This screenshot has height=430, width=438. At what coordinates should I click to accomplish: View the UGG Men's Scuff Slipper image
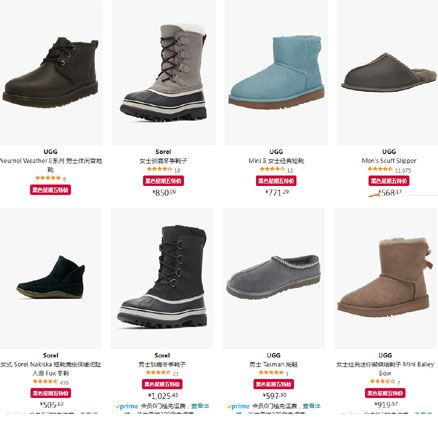point(389,72)
